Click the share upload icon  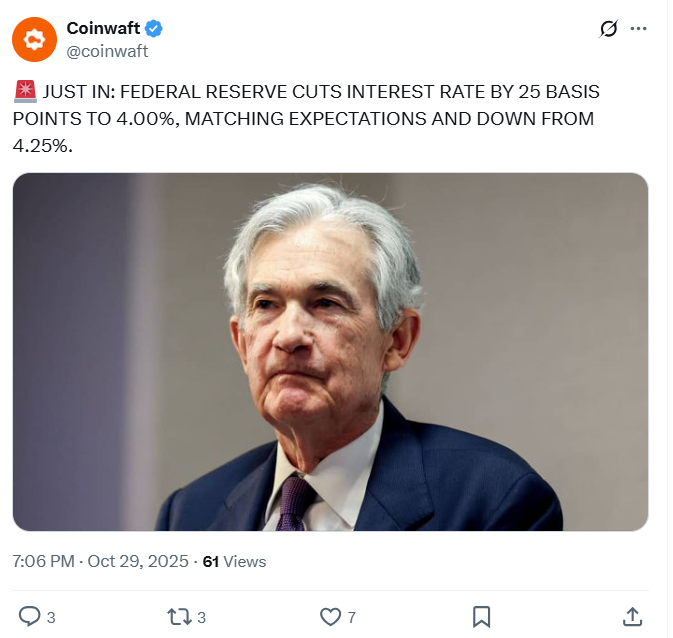point(632,616)
